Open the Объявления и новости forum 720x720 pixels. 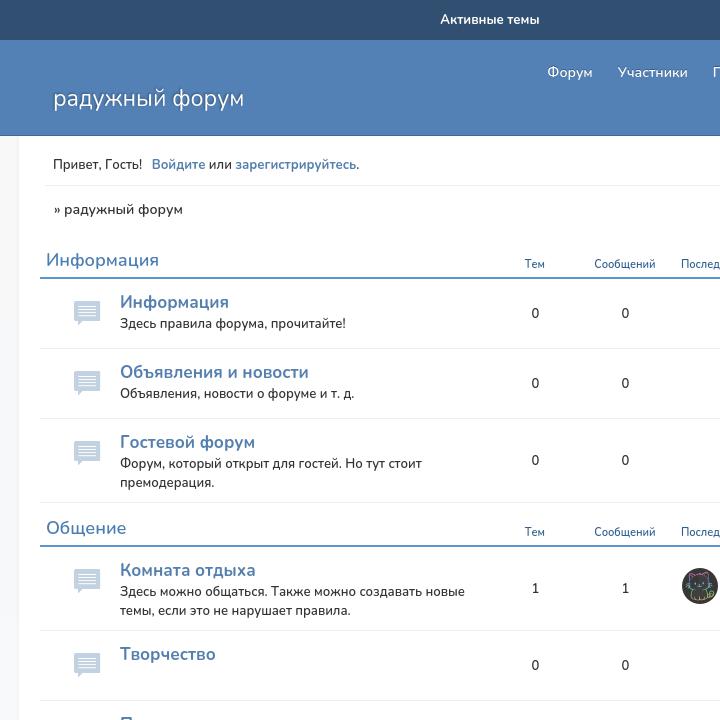click(x=214, y=372)
